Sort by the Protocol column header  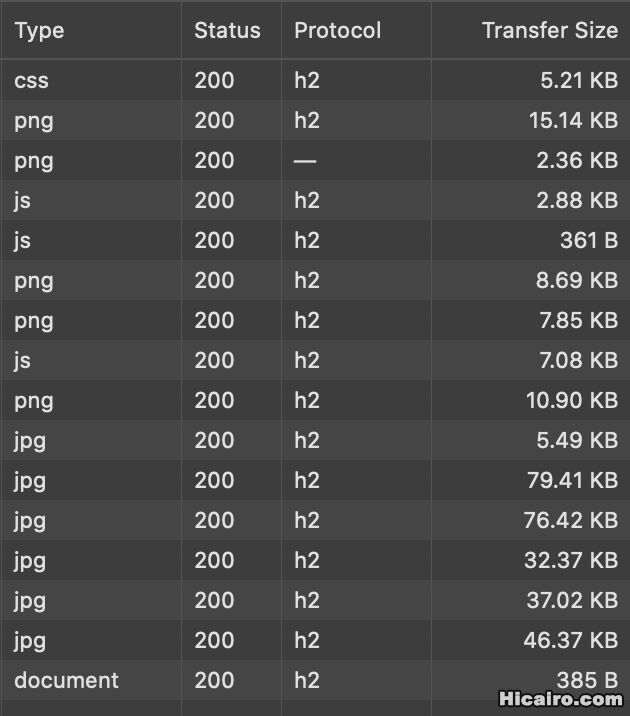[x=337, y=30]
